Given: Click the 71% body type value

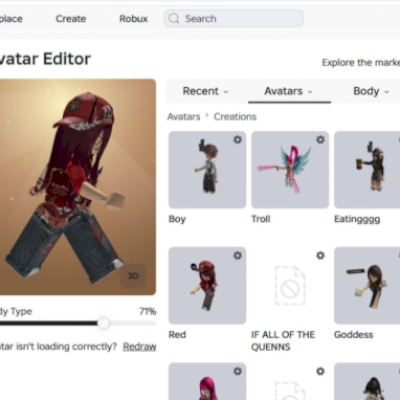Looking at the screenshot, I should (x=148, y=311).
